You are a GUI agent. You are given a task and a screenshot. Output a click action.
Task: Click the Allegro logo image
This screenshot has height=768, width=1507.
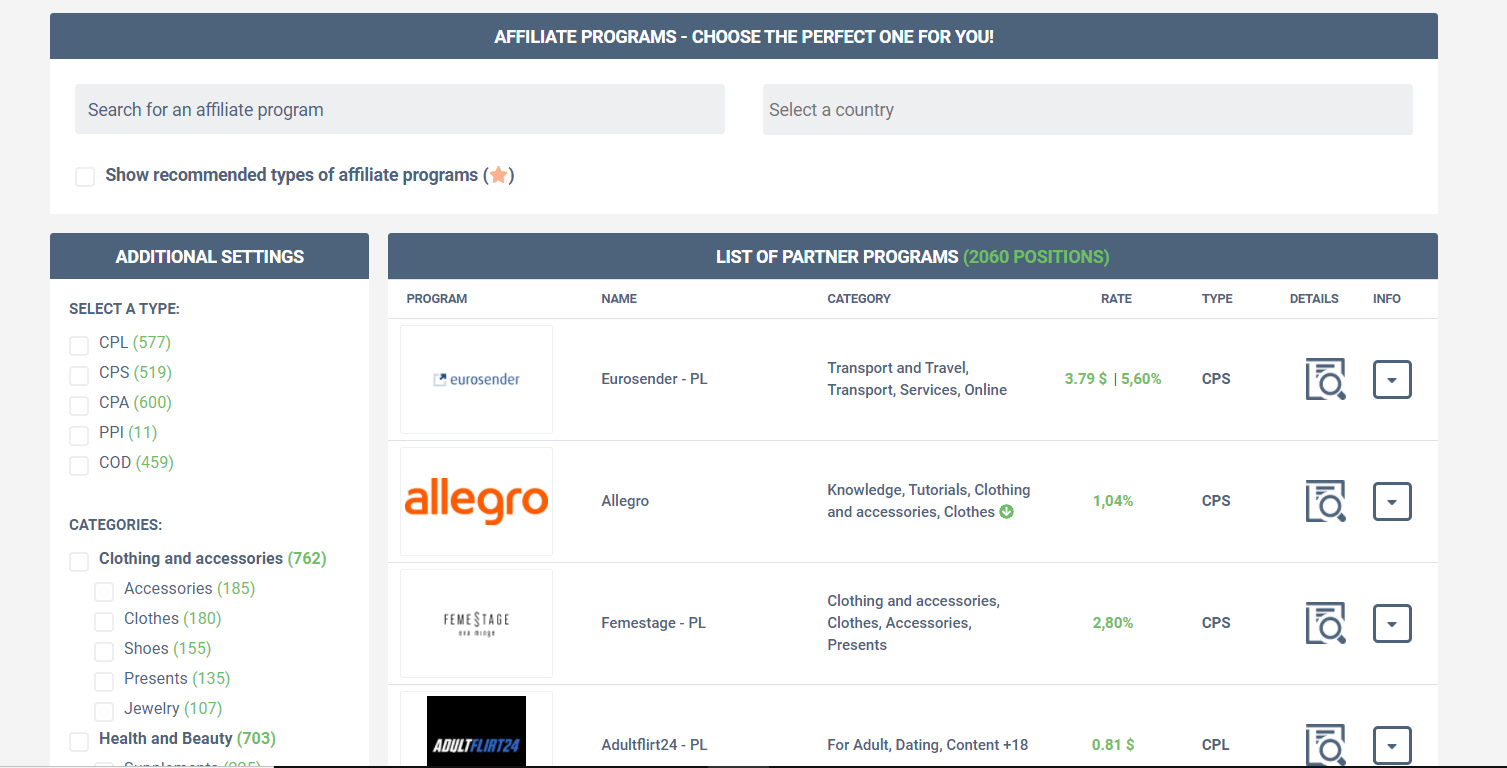click(476, 501)
